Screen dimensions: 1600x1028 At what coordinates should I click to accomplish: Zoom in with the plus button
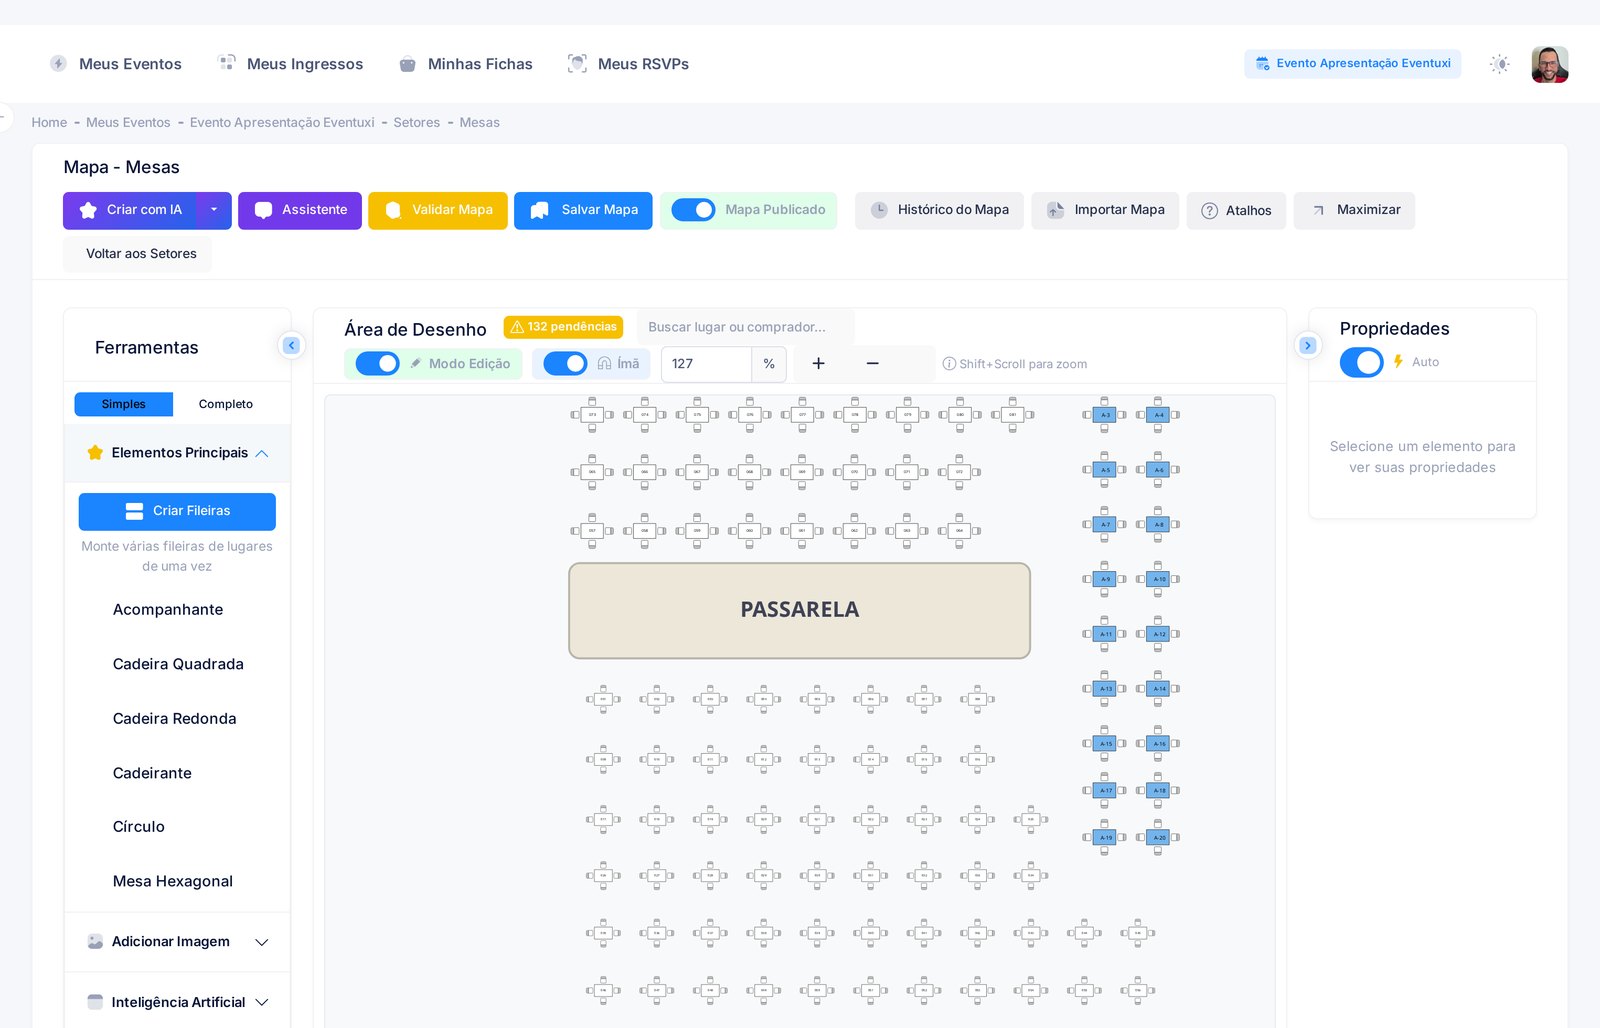click(x=818, y=364)
